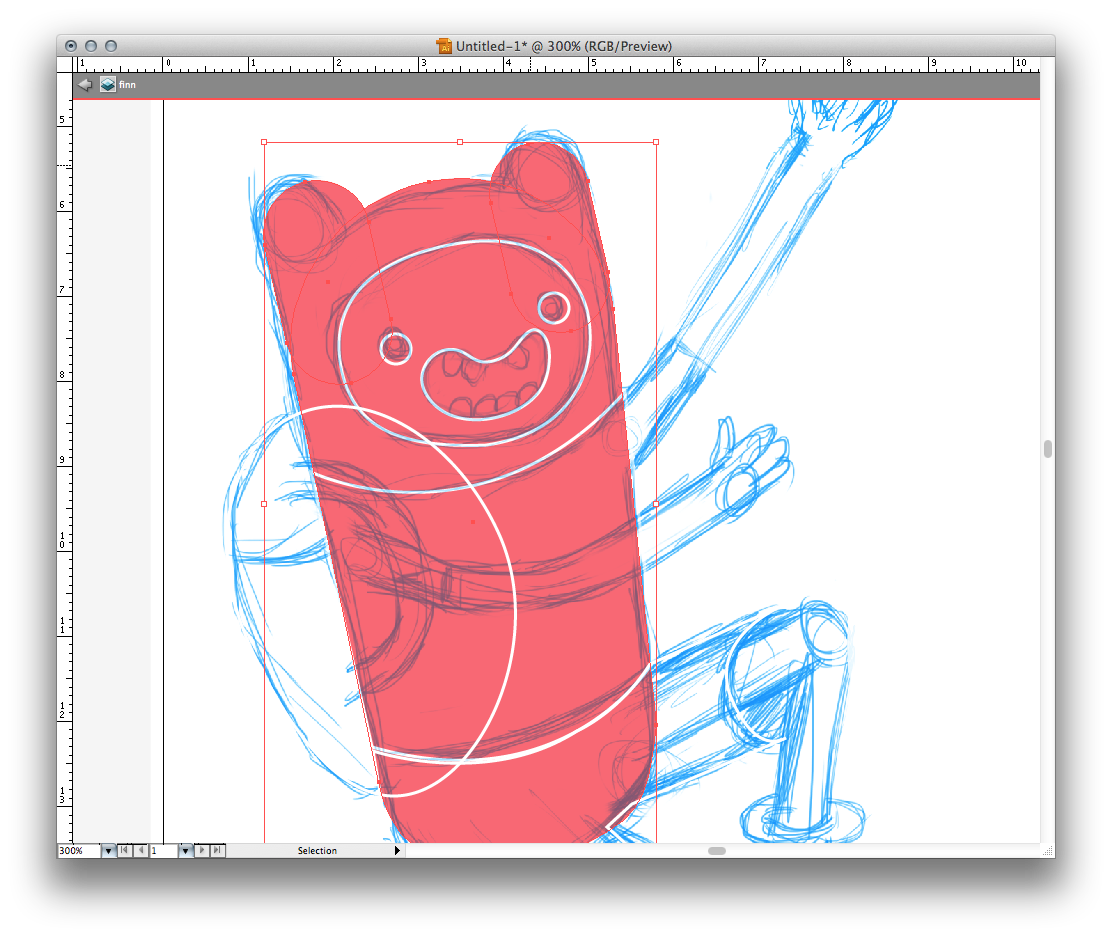Click the finn layer name label
This screenshot has width=1112, height=937.
point(127,85)
